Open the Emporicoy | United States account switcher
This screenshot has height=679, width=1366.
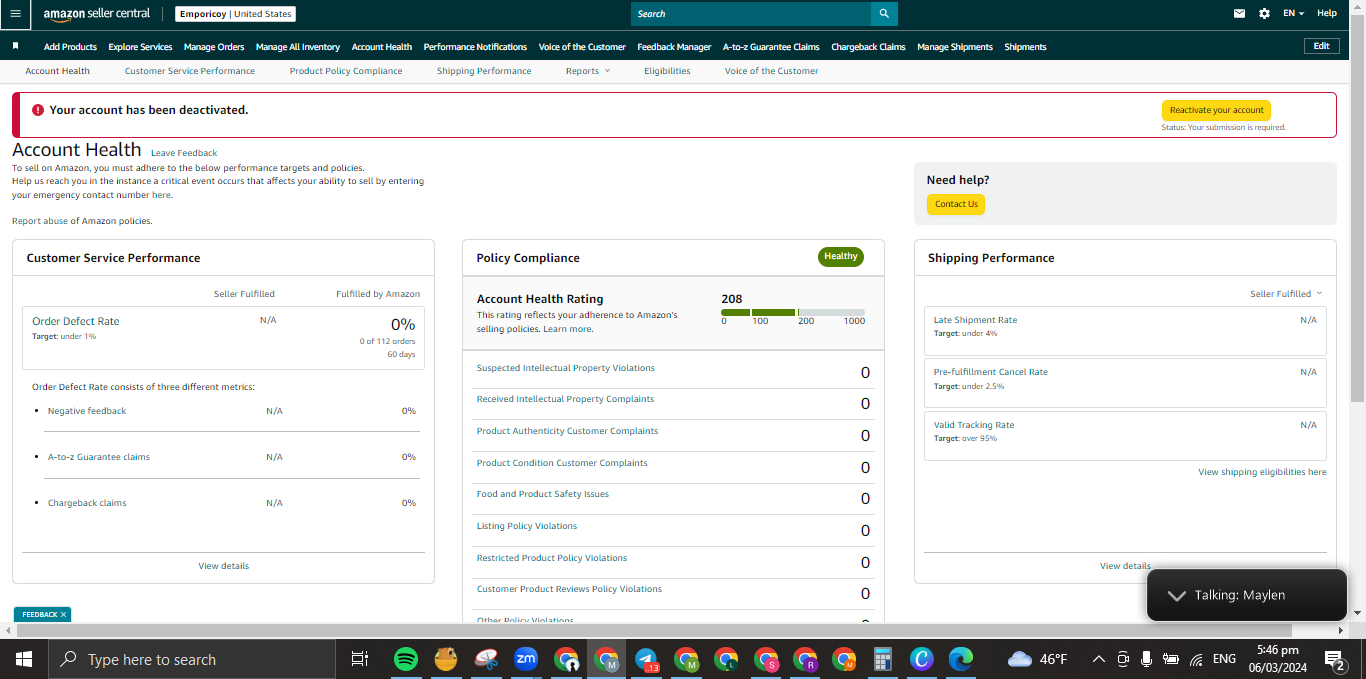(236, 14)
